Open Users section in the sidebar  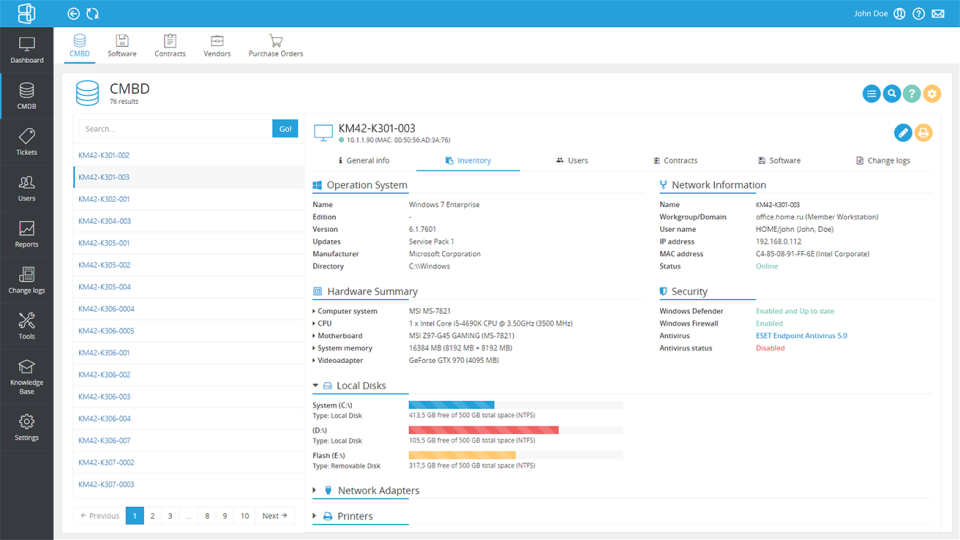26,188
